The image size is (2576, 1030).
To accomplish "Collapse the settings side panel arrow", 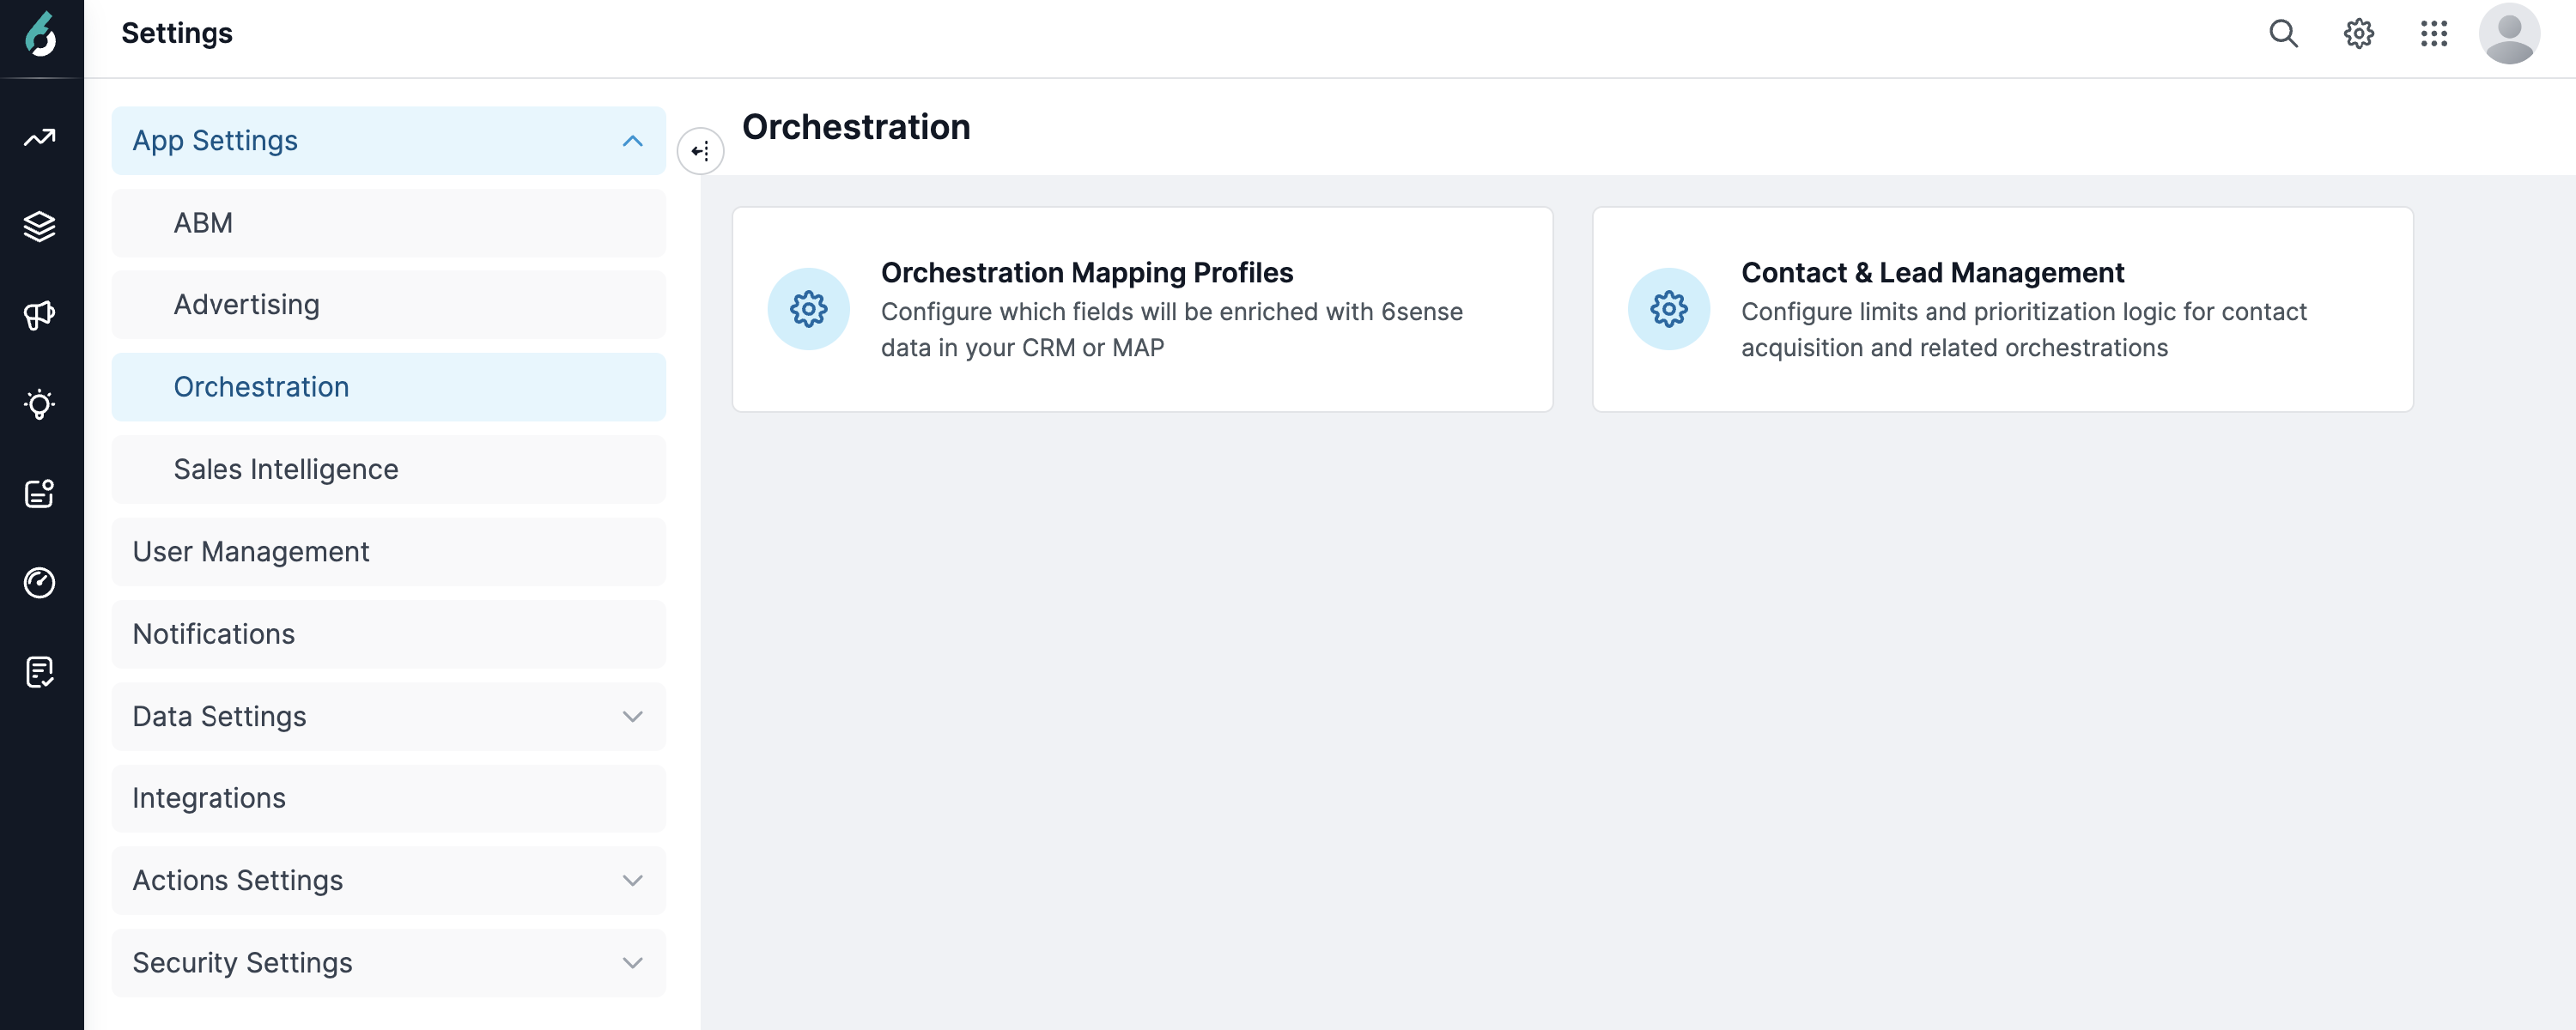I will (x=700, y=151).
